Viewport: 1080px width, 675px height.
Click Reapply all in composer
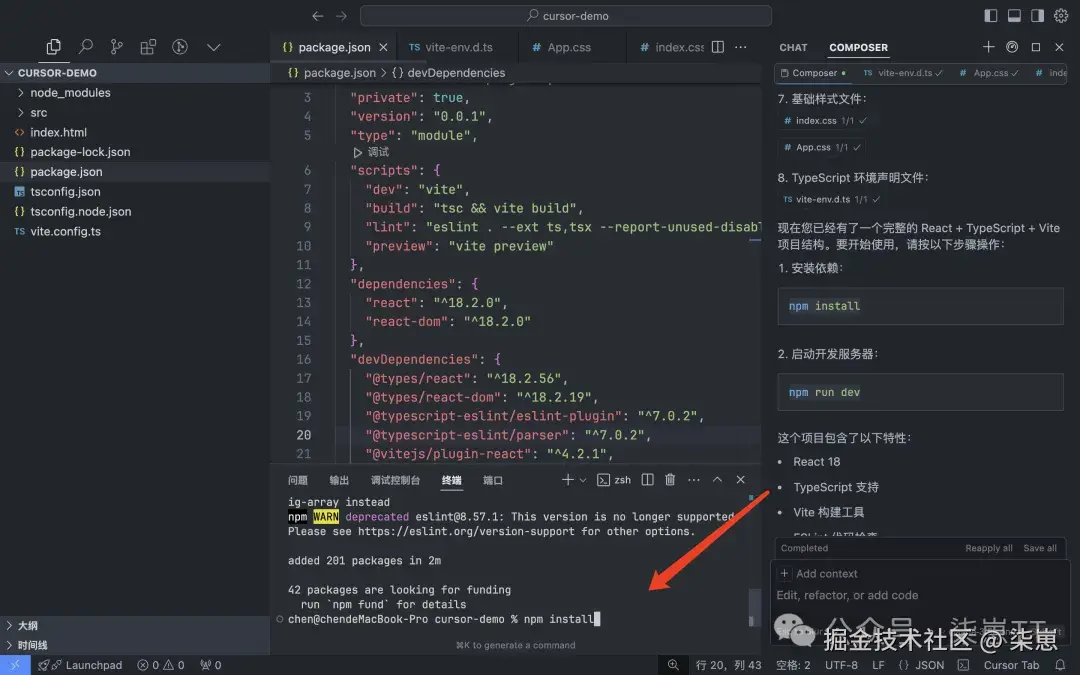[x=988, y=548]
